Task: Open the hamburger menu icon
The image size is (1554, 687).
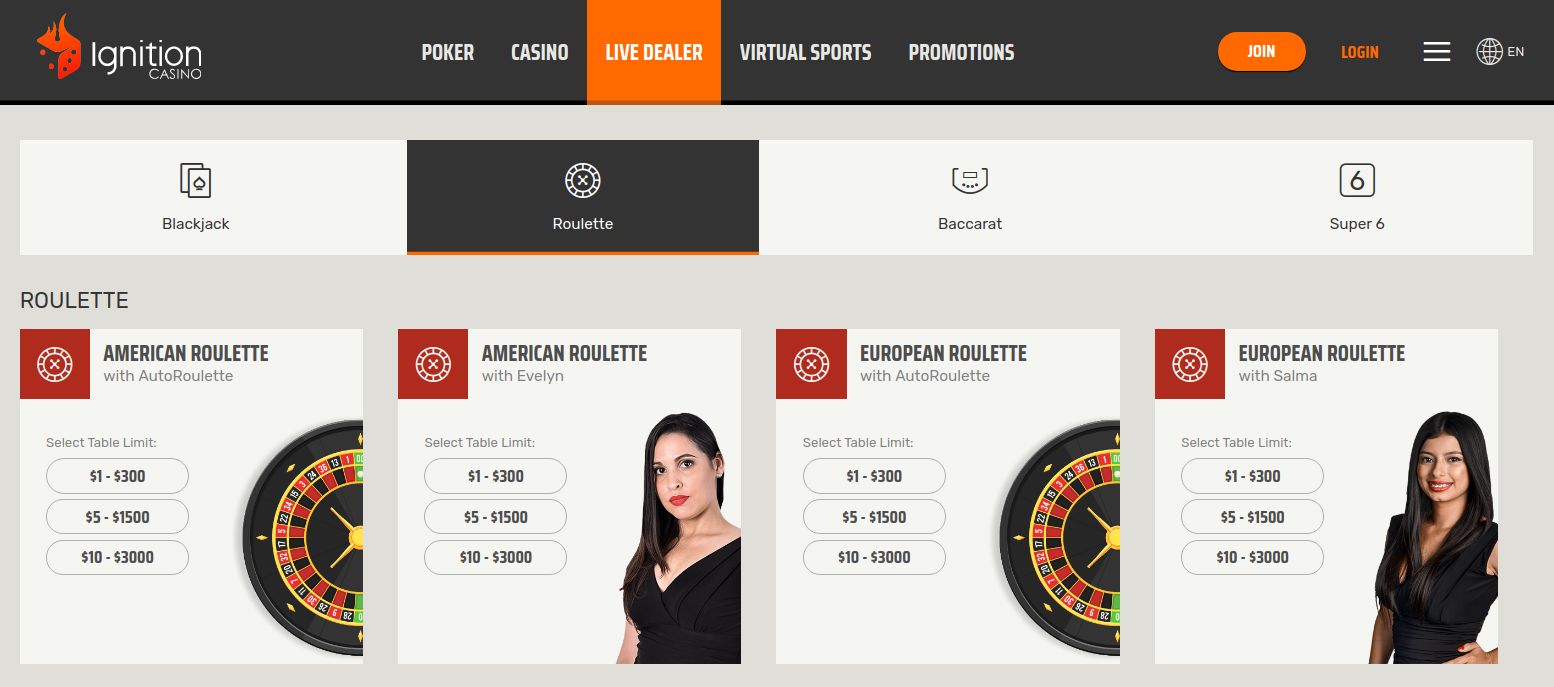Action: point(1436,52)
